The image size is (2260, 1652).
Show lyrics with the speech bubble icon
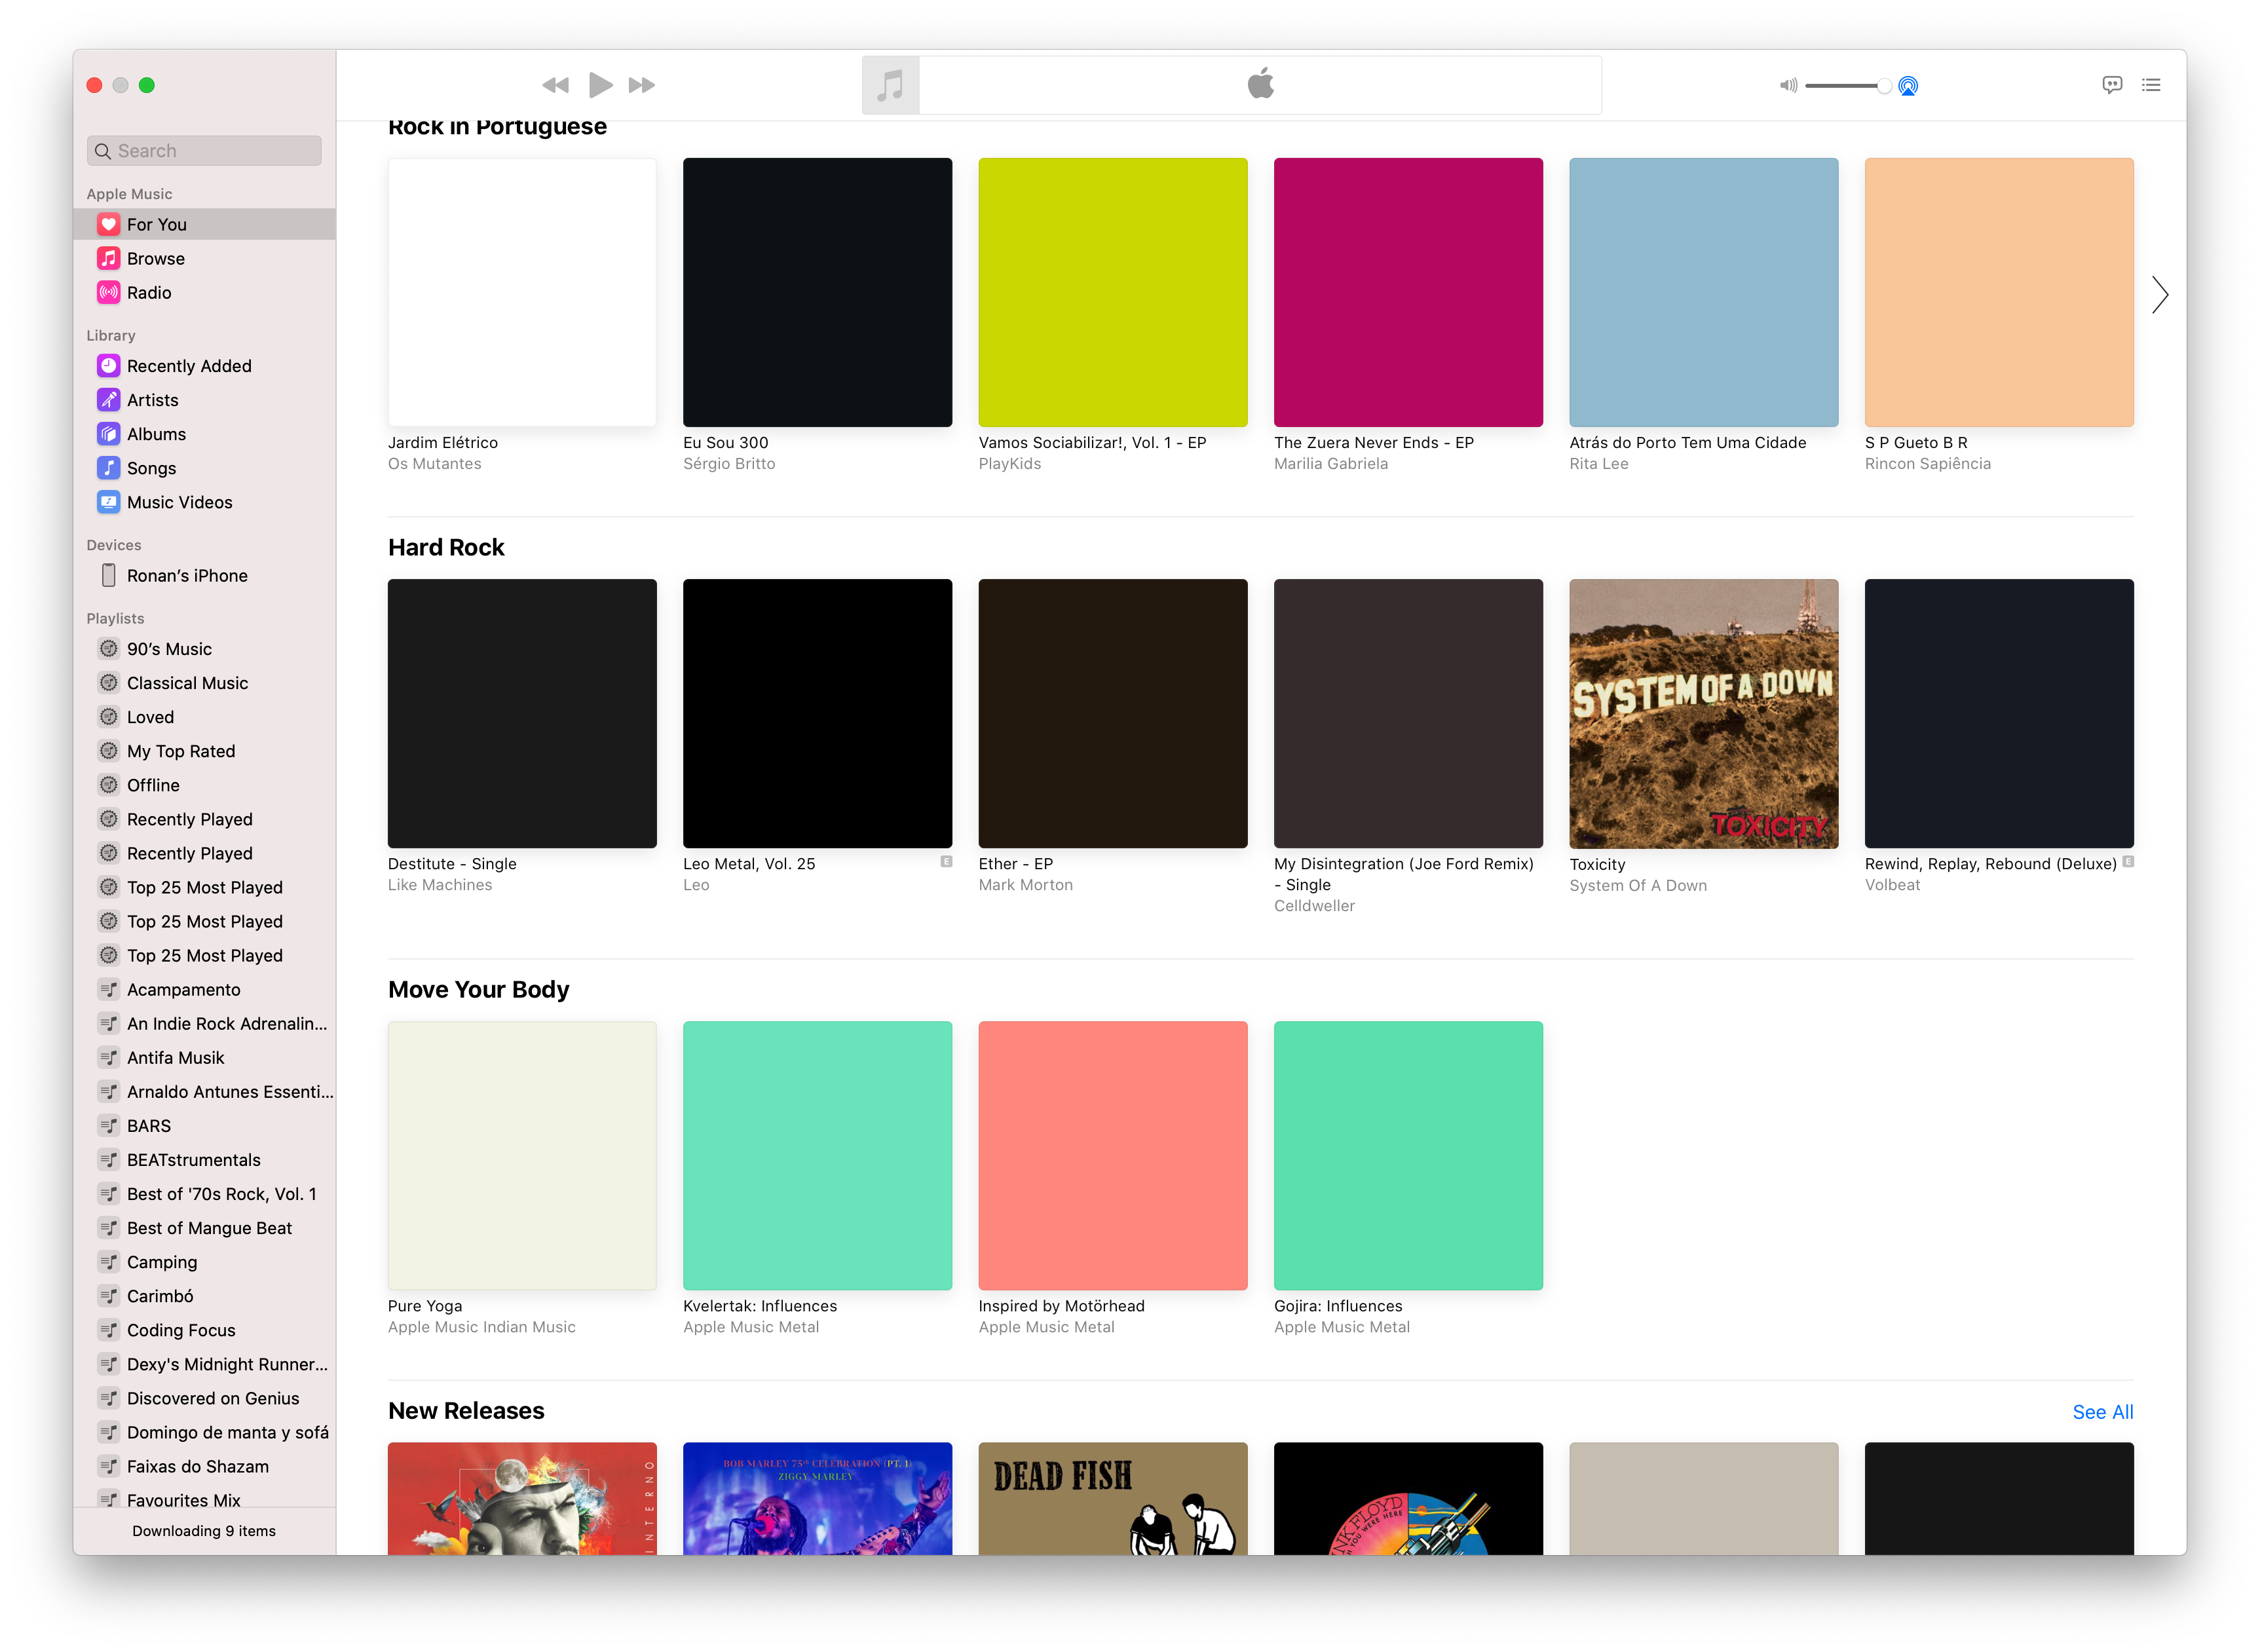click(2111, 85)
